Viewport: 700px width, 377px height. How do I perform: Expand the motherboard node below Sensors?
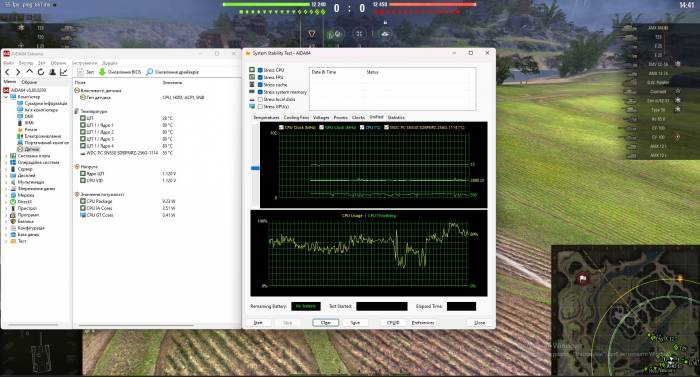tap(6, 156)
